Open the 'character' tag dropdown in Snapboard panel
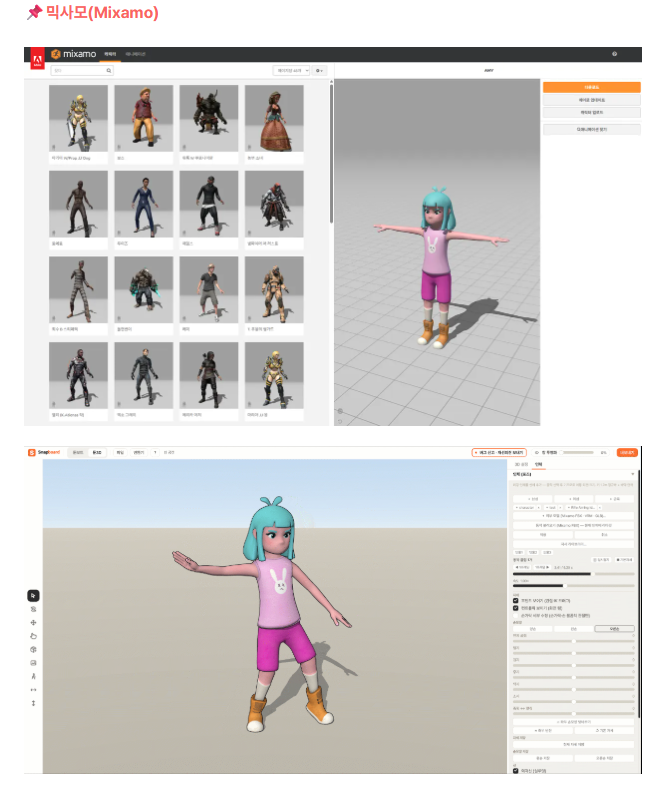 click(x=525, y=508)
